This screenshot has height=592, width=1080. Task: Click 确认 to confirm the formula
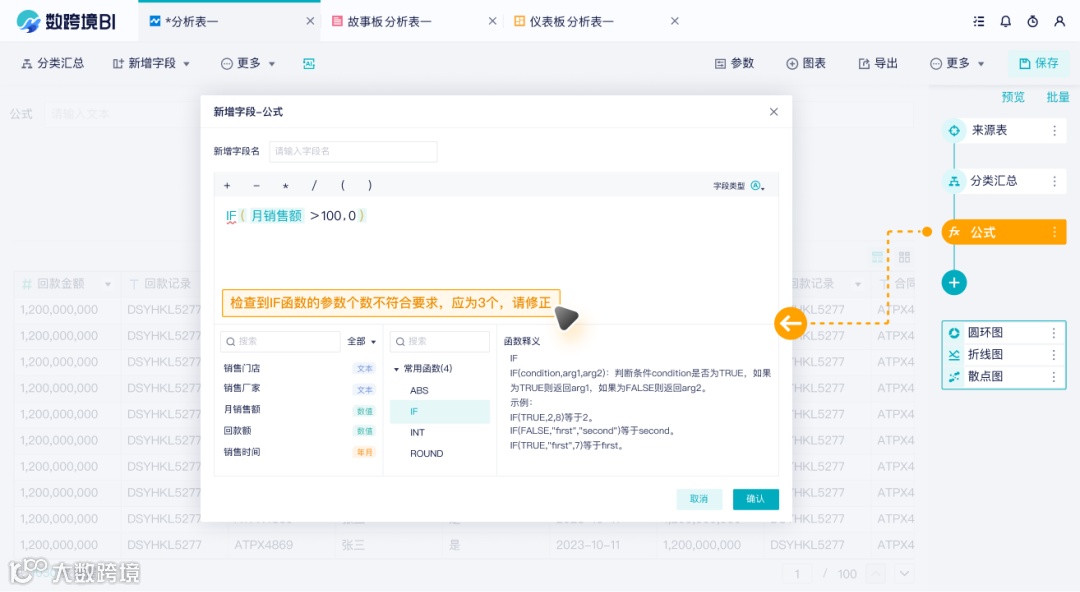tap(755, 499)
